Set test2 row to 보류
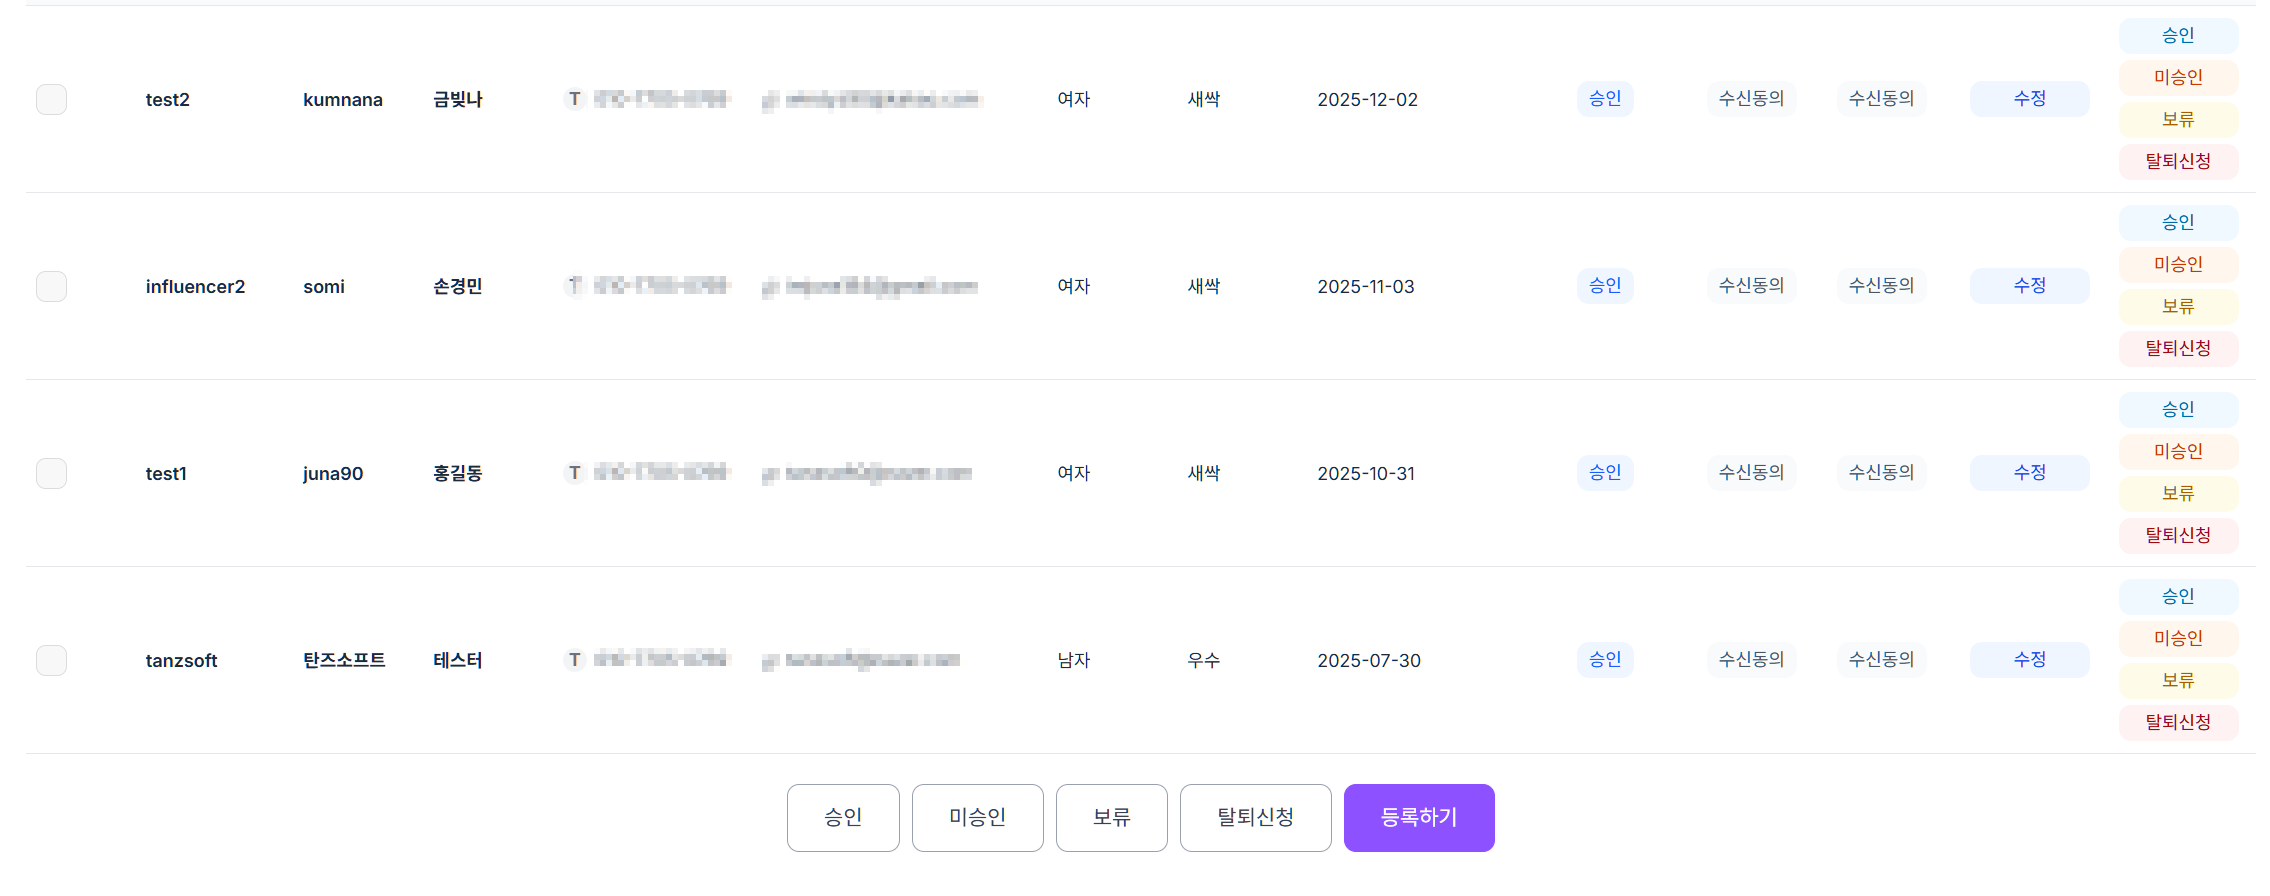Viewport: 2270px width, 896px height. pos(2178,119)
